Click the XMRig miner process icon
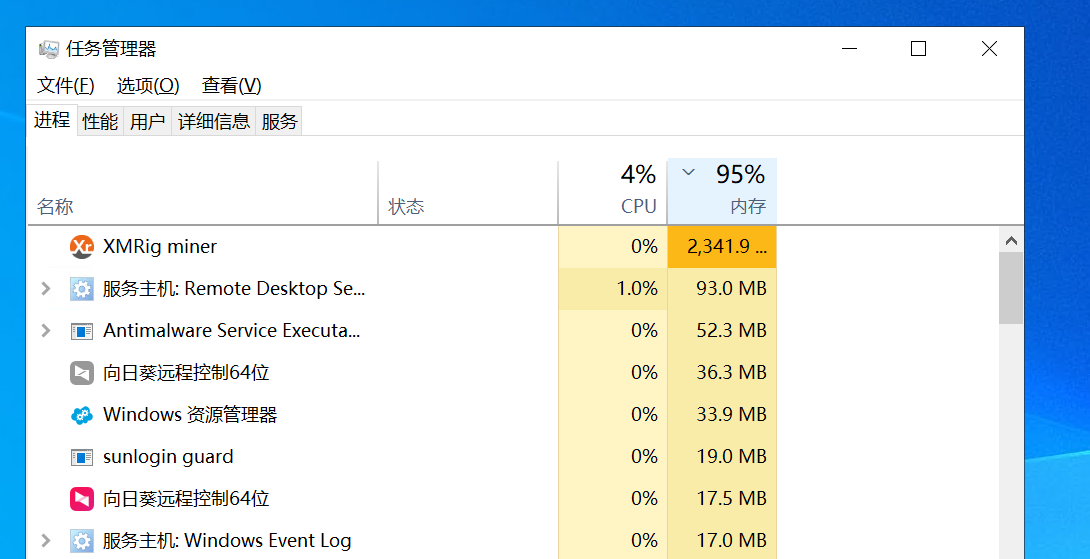Image resolution: width=1090 pixels, height=559 pixels. (x=82, y=247)
